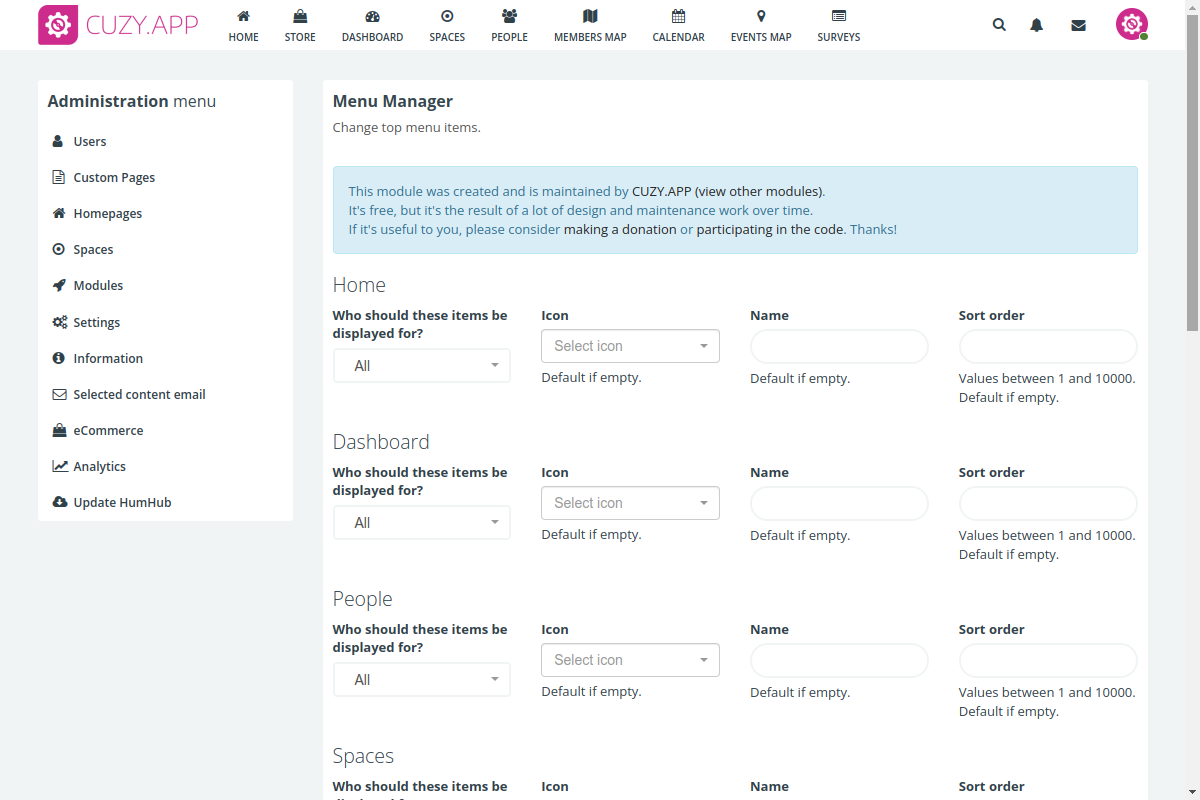Open the Store bag icon
Image resolution: width=1200 pixels, height=800 pixels.
pyautogui.click(x=299, y=17)
